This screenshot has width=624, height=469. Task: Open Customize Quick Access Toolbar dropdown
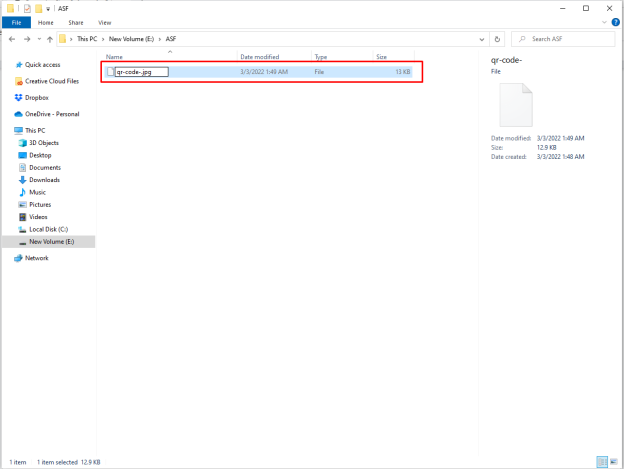click(x=48, y=9)
